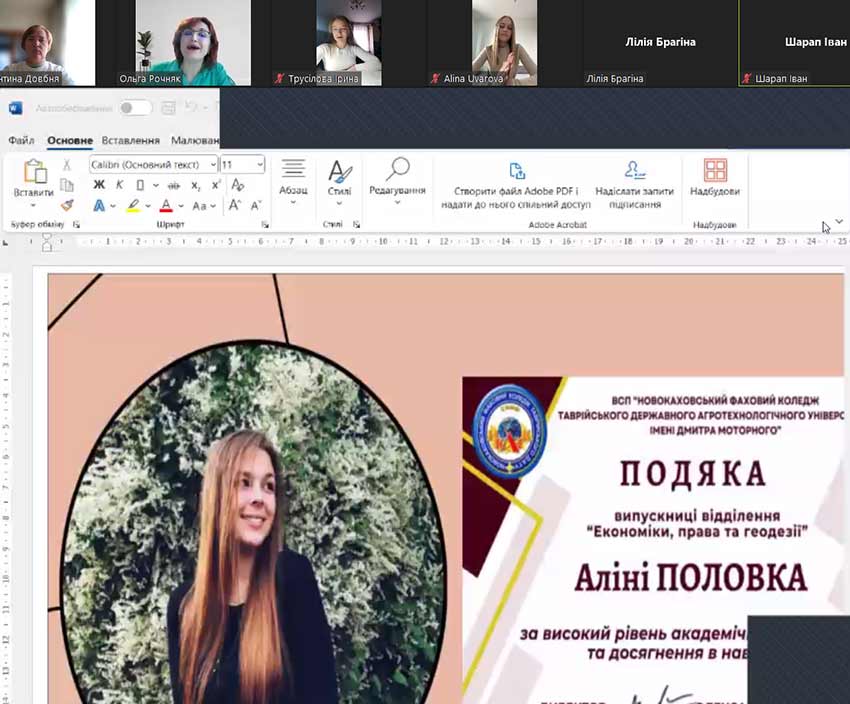850x704 pixels.
Task: Click the red font color A swatch
Action: tap(166, 206)
